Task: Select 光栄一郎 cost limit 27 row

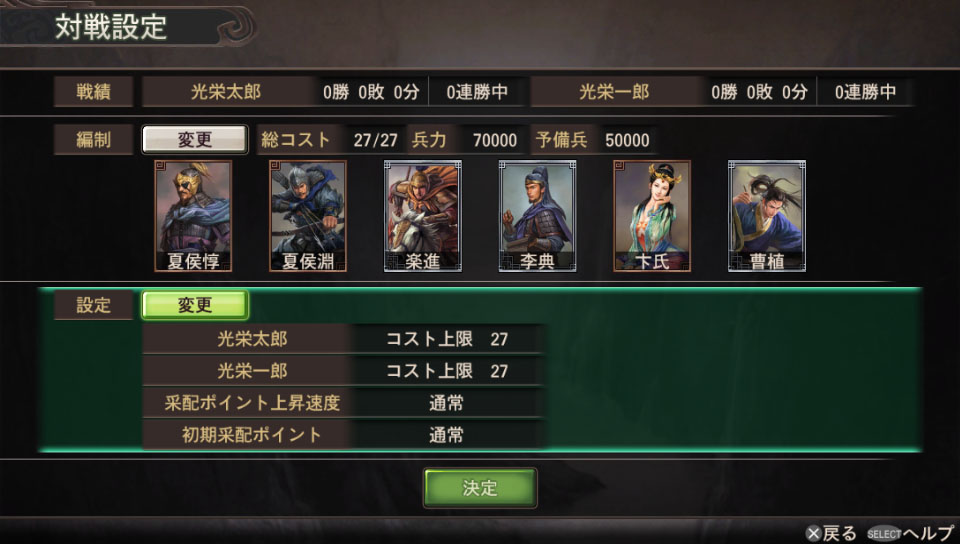Action: pos(343,370)
